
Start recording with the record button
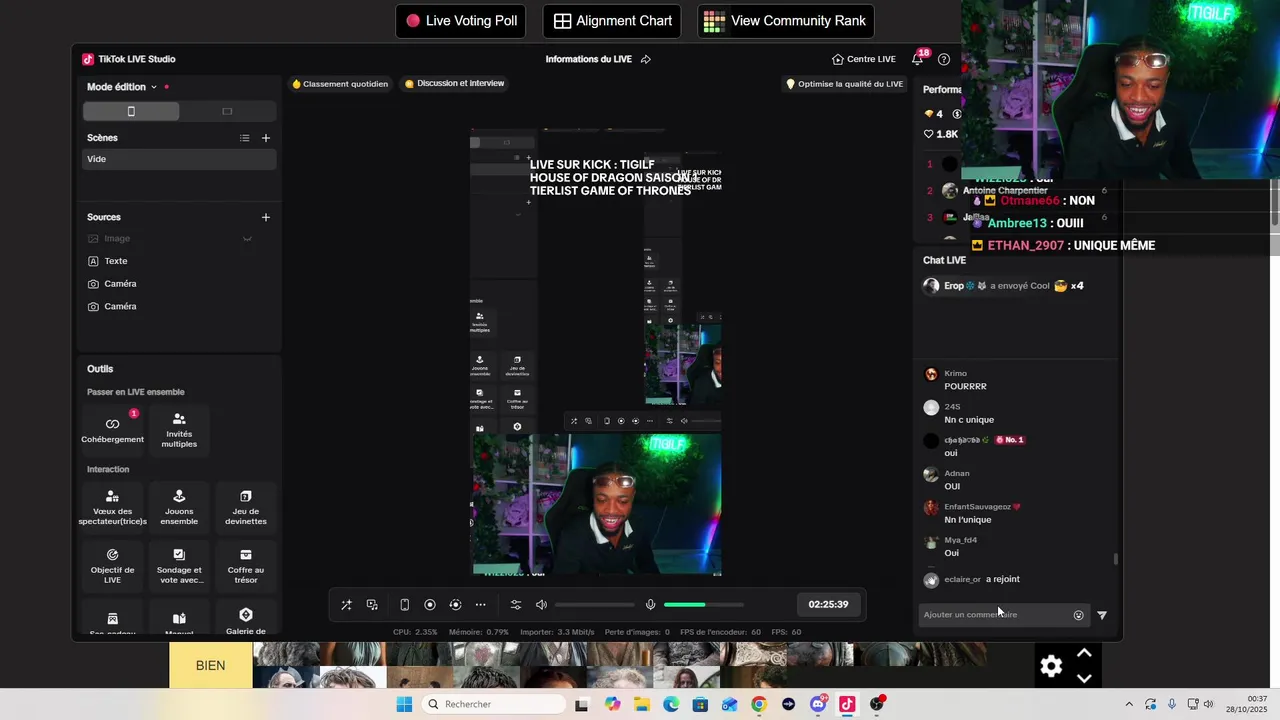click(430, 605)
